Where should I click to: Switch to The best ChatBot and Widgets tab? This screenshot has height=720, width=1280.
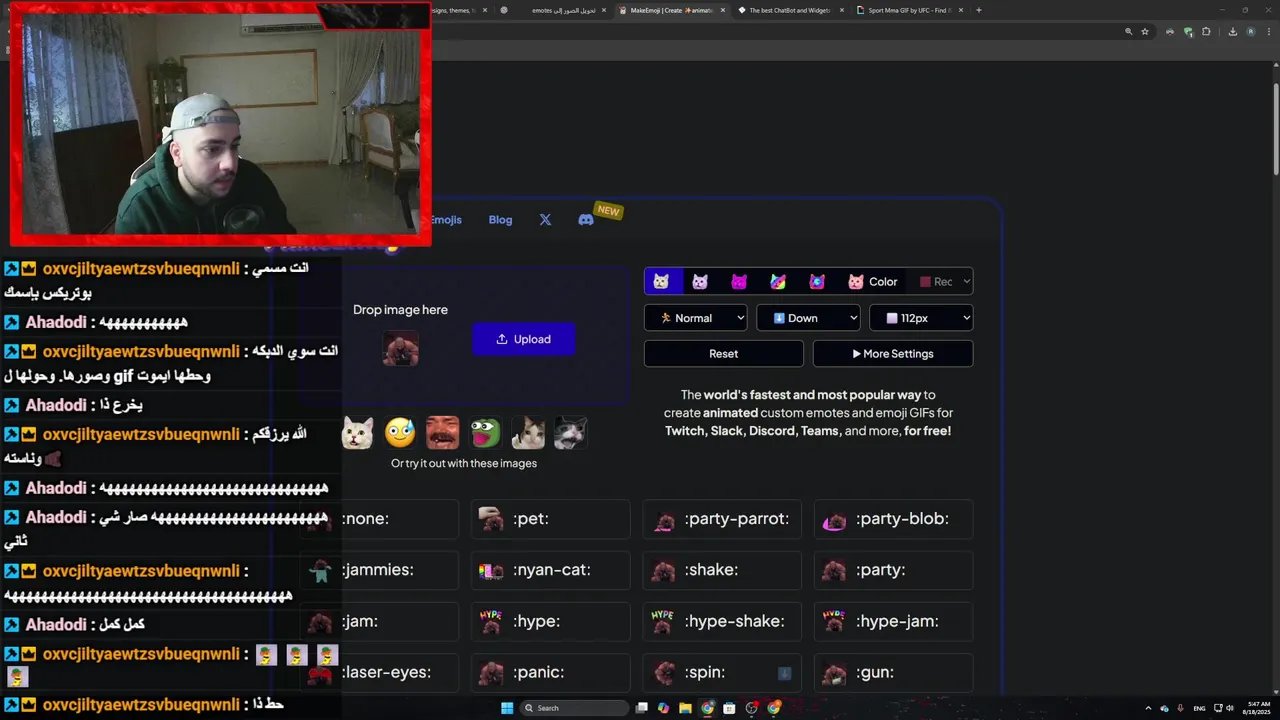[790, 10]
